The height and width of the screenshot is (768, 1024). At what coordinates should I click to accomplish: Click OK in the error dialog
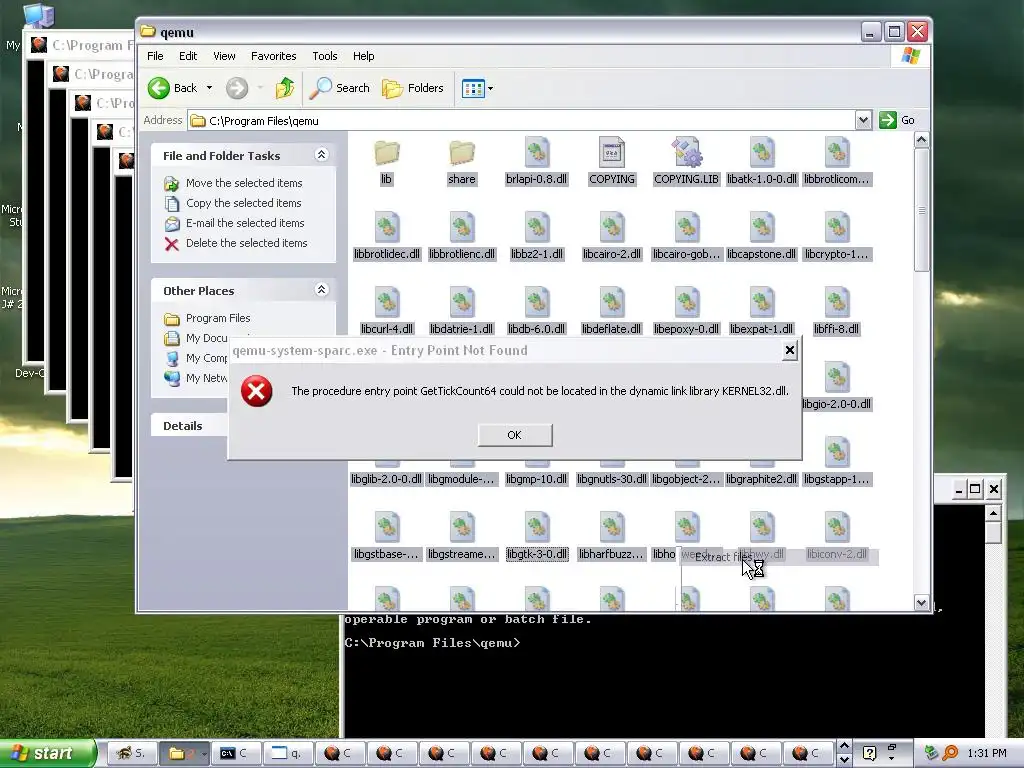(515, 435)
